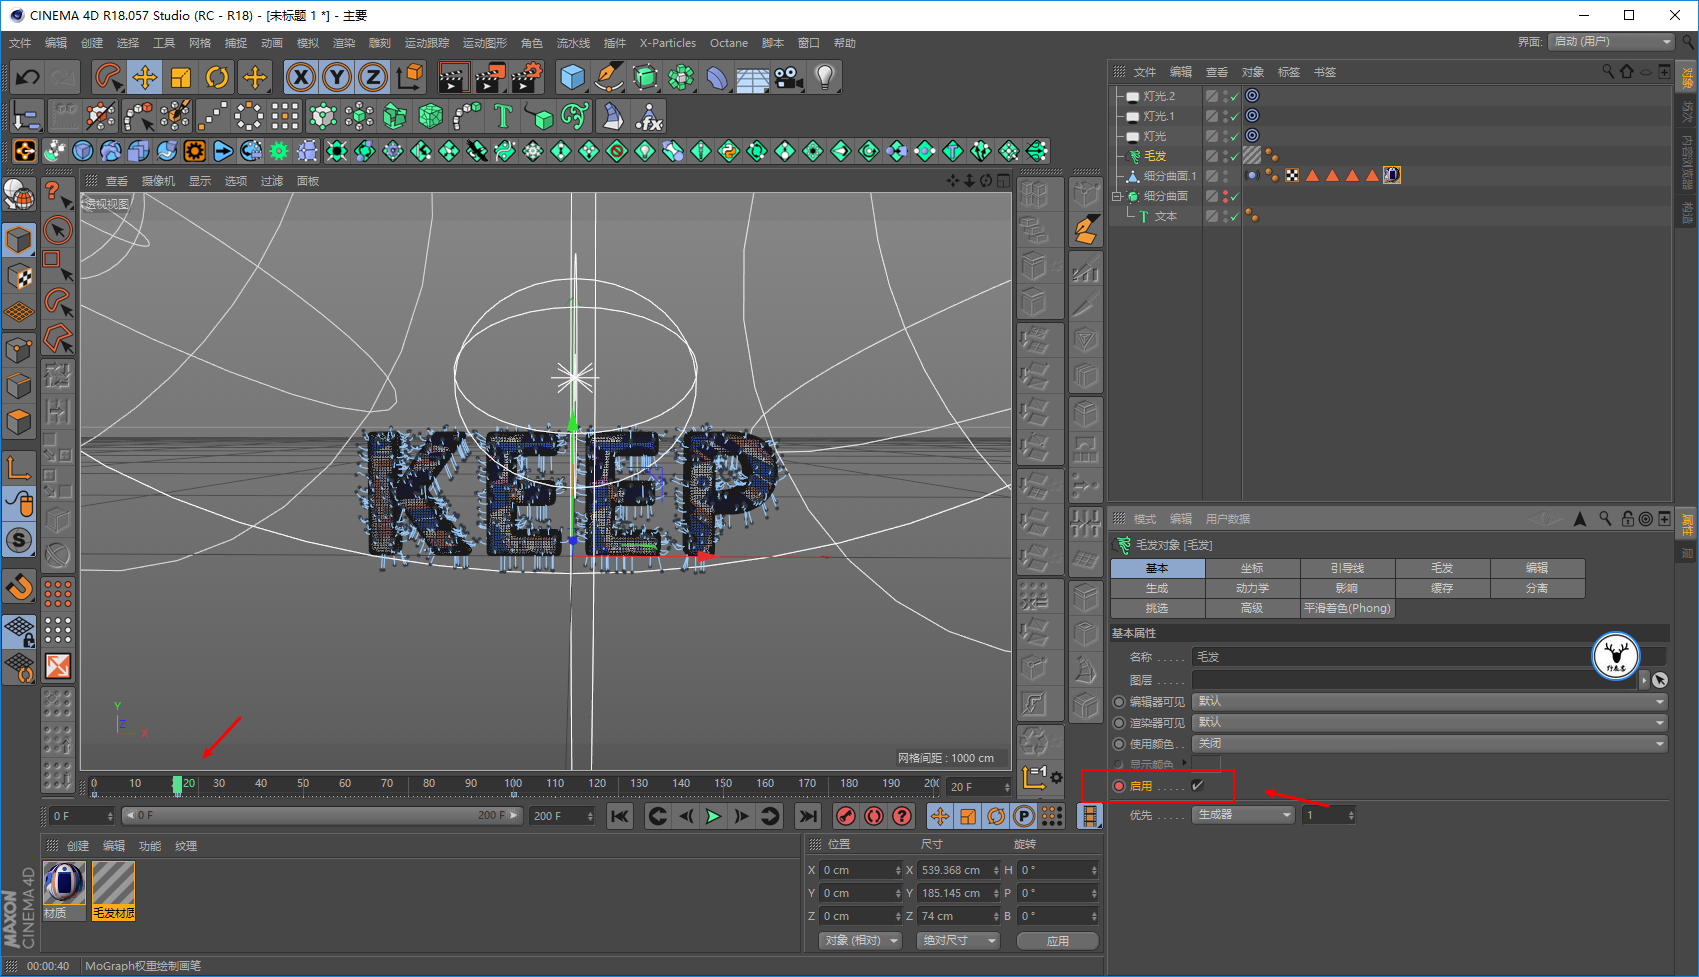This screenshot has width=1699, height=977.
Task: Click the Undo arrow icon
Action: click(28, 77)
